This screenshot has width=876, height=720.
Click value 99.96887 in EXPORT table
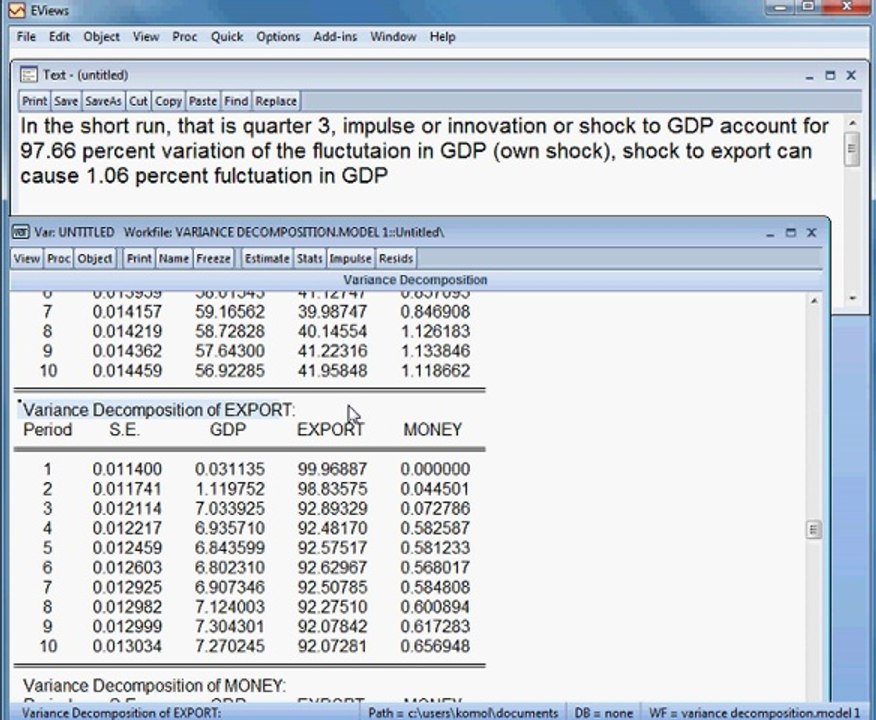pos(332,469)
